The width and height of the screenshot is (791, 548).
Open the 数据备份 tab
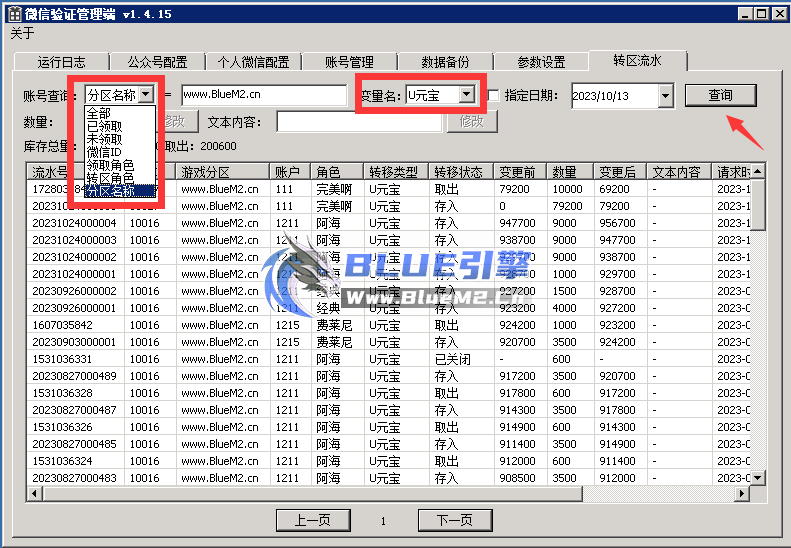pos(445,62)
